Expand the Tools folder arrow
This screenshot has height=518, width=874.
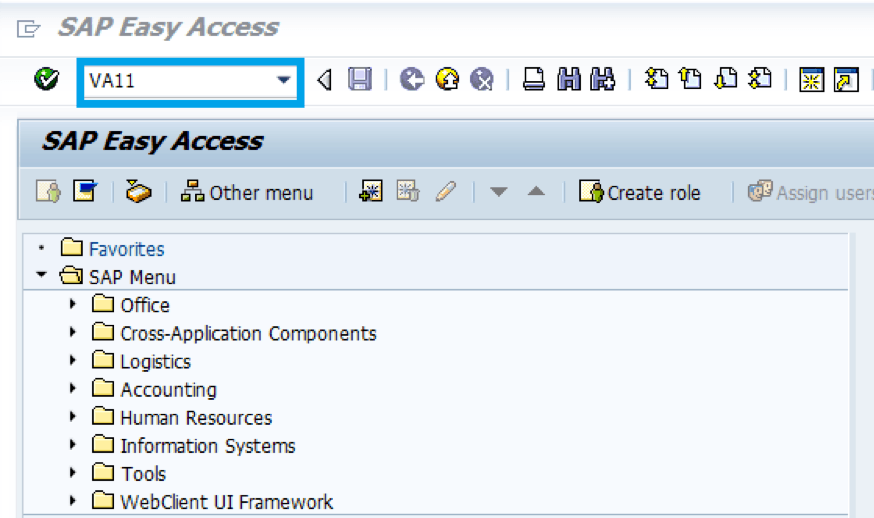click(72, 472)
